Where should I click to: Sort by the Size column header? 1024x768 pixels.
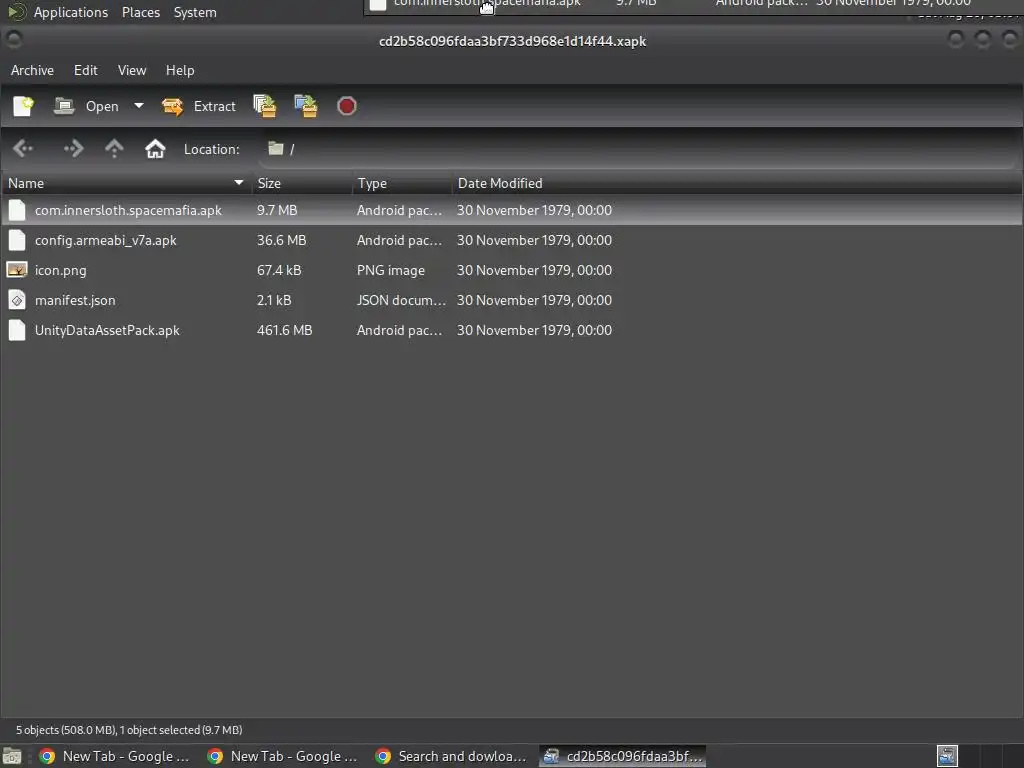tap(303, 184)
